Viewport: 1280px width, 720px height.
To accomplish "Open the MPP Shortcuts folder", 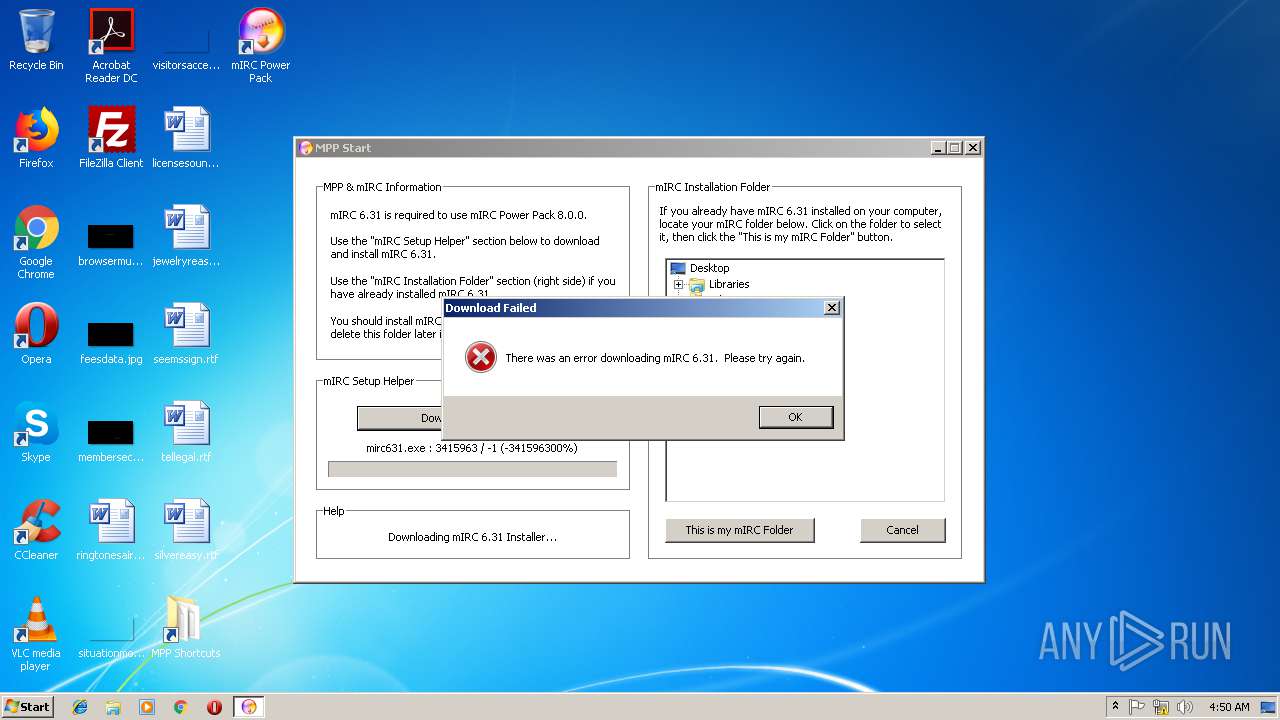I will point(186,628).
